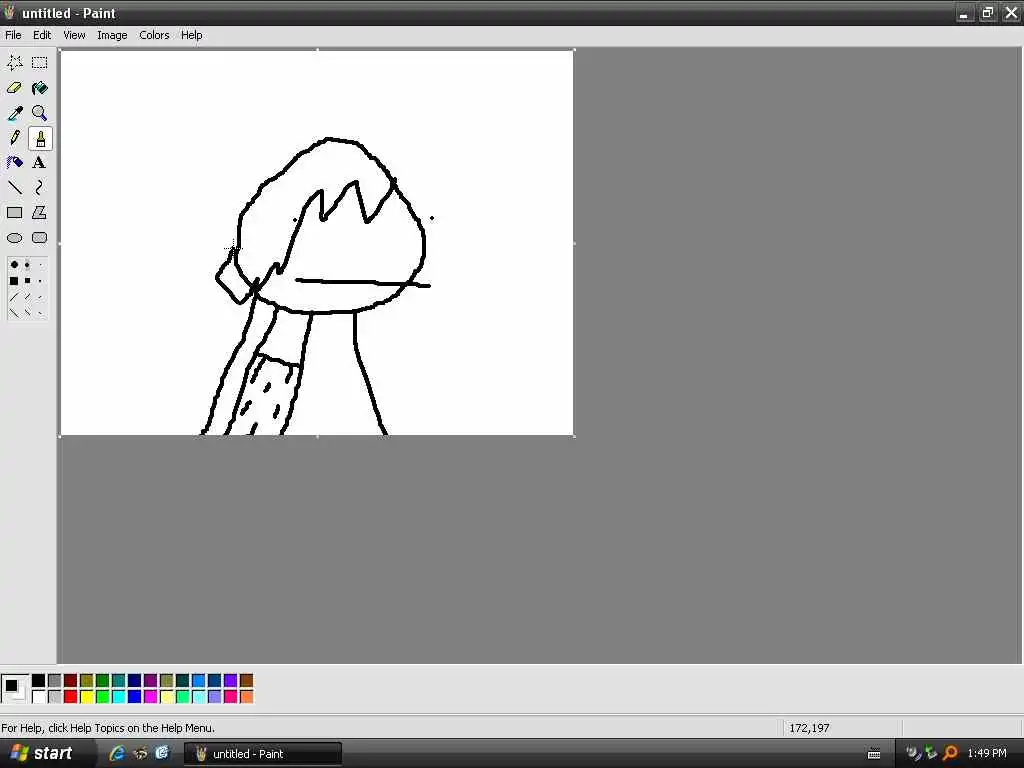Image resolution: width=1024 pixels, height=768 pixels.
Task: Pick the dark gray color swatch
Action: click(54, 681)
